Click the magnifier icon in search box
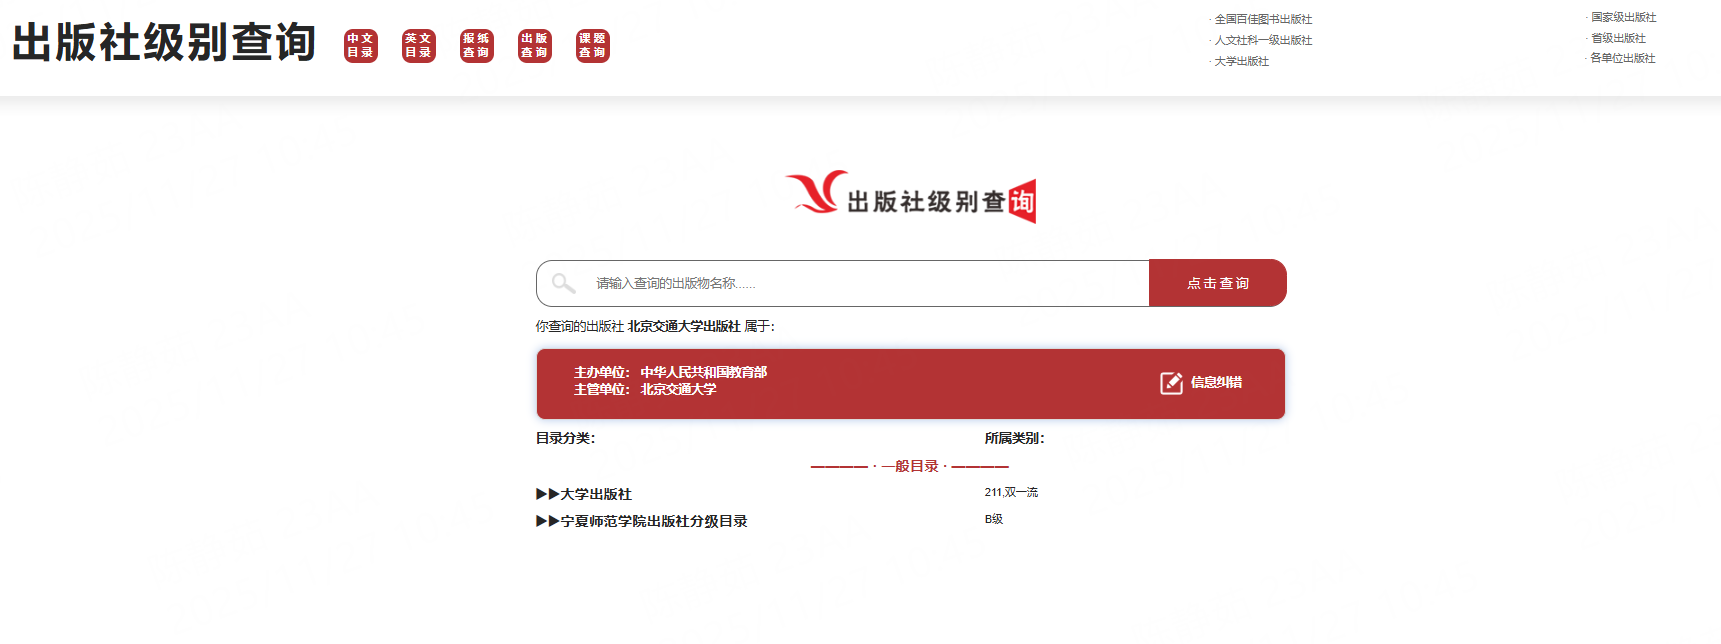Image resolution: width=1721 pixels, height=644 pixels. tap(564, 283)
